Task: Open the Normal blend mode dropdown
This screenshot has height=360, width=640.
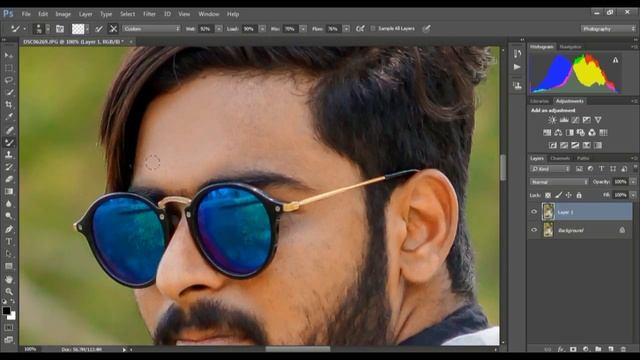Action: (559, 182)
